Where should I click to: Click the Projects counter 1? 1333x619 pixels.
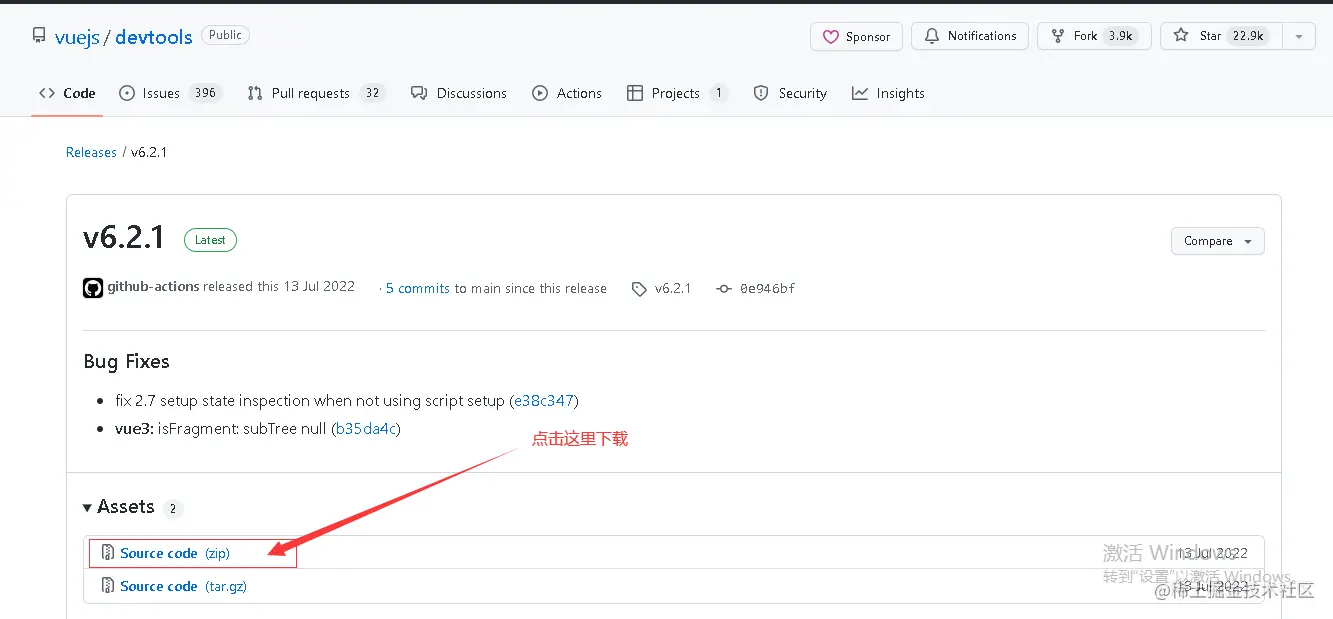pos(718,93)
